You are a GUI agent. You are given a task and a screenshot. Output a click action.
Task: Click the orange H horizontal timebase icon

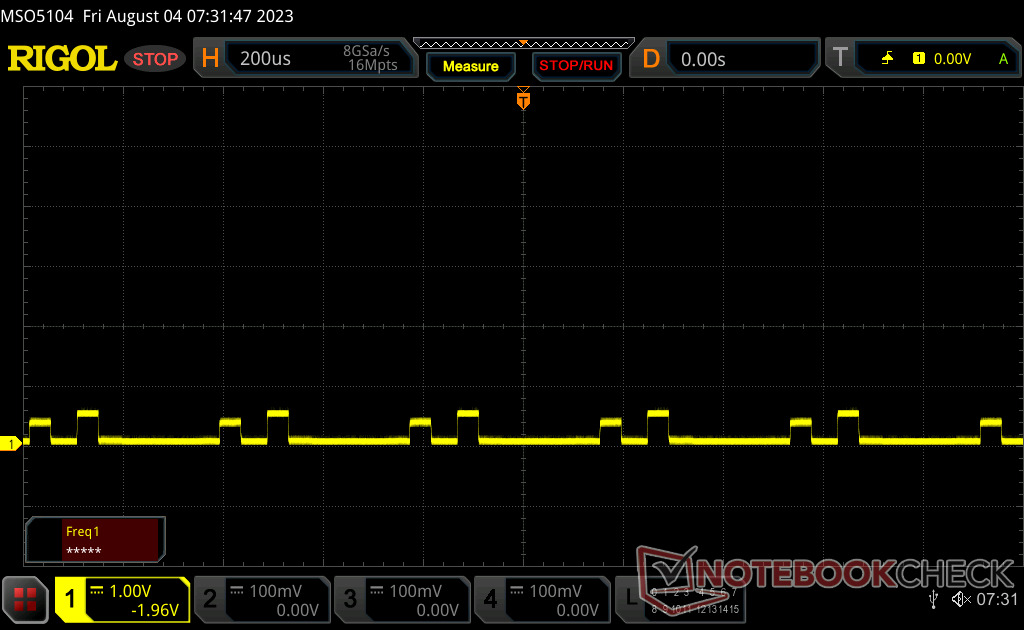tap(210, 59)
